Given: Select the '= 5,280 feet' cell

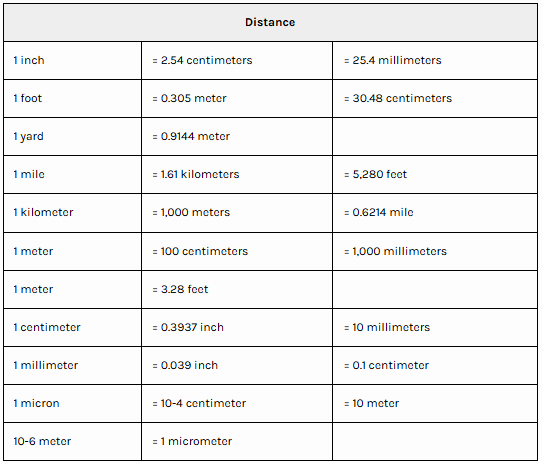Looking at the screenshot, I should point(435,175).
